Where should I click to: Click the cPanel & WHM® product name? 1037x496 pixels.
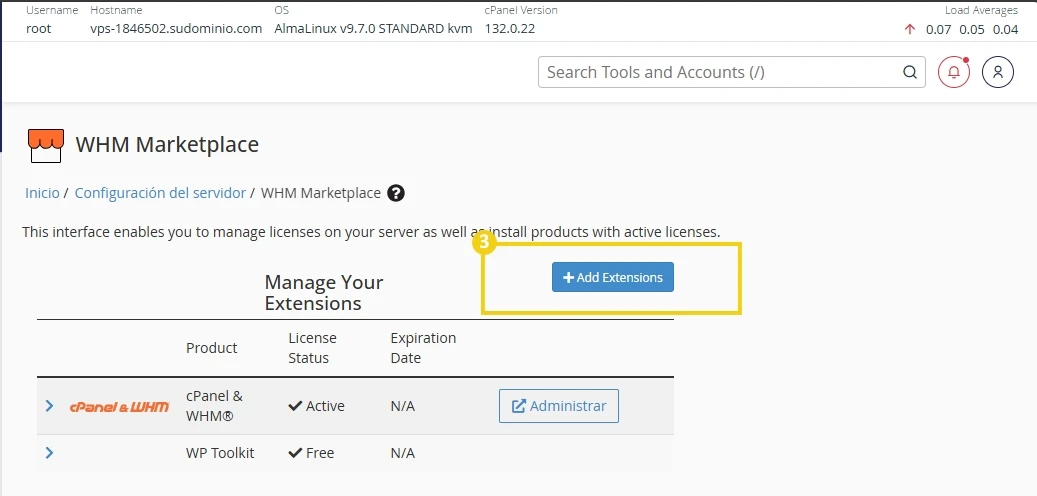[x=214, y=406]
